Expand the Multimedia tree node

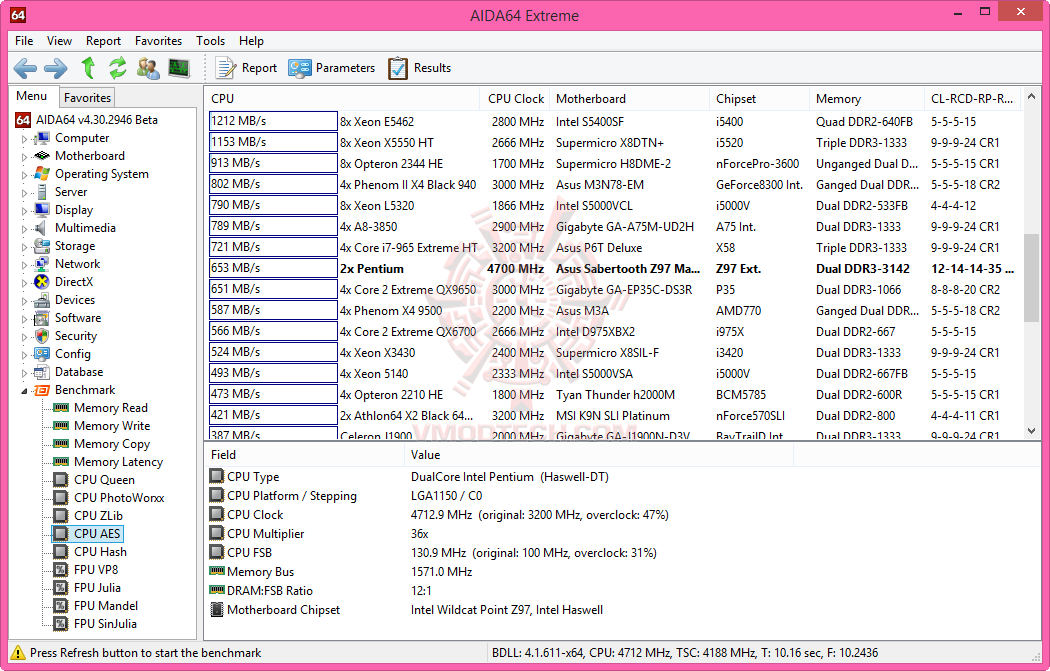click(x=24, y=229)
